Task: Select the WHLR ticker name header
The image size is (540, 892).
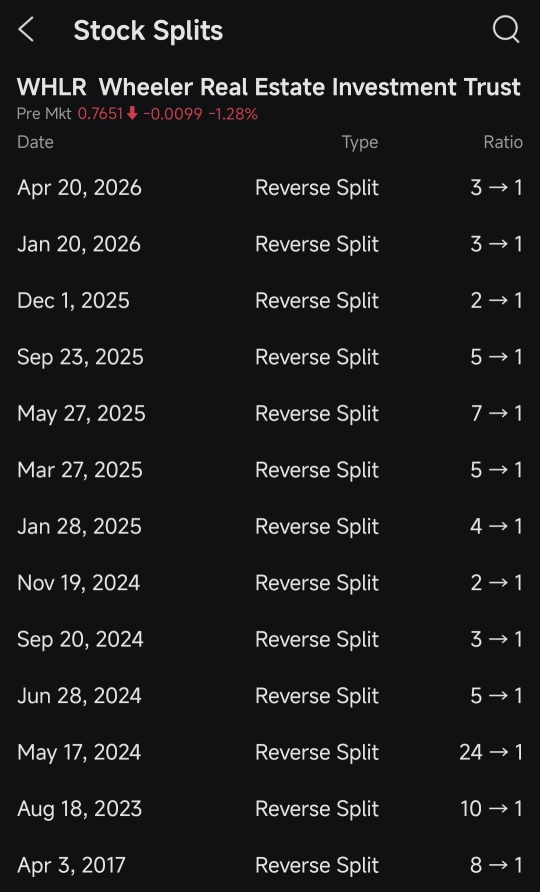Action: [x=269, y=87]
